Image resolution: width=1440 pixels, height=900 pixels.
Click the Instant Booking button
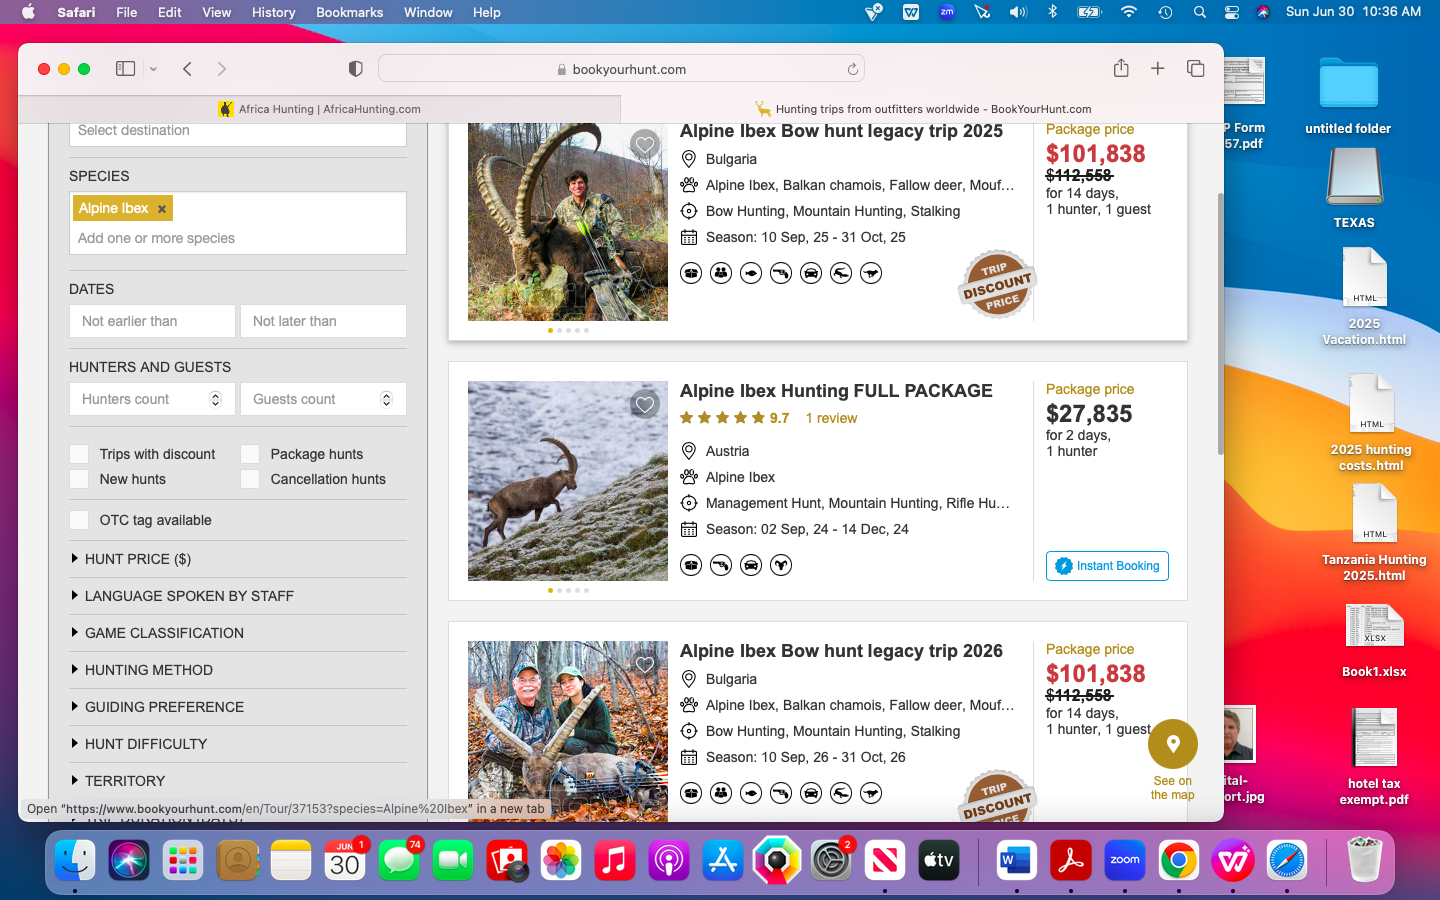pyautogui.click(x=1107, y=566)
